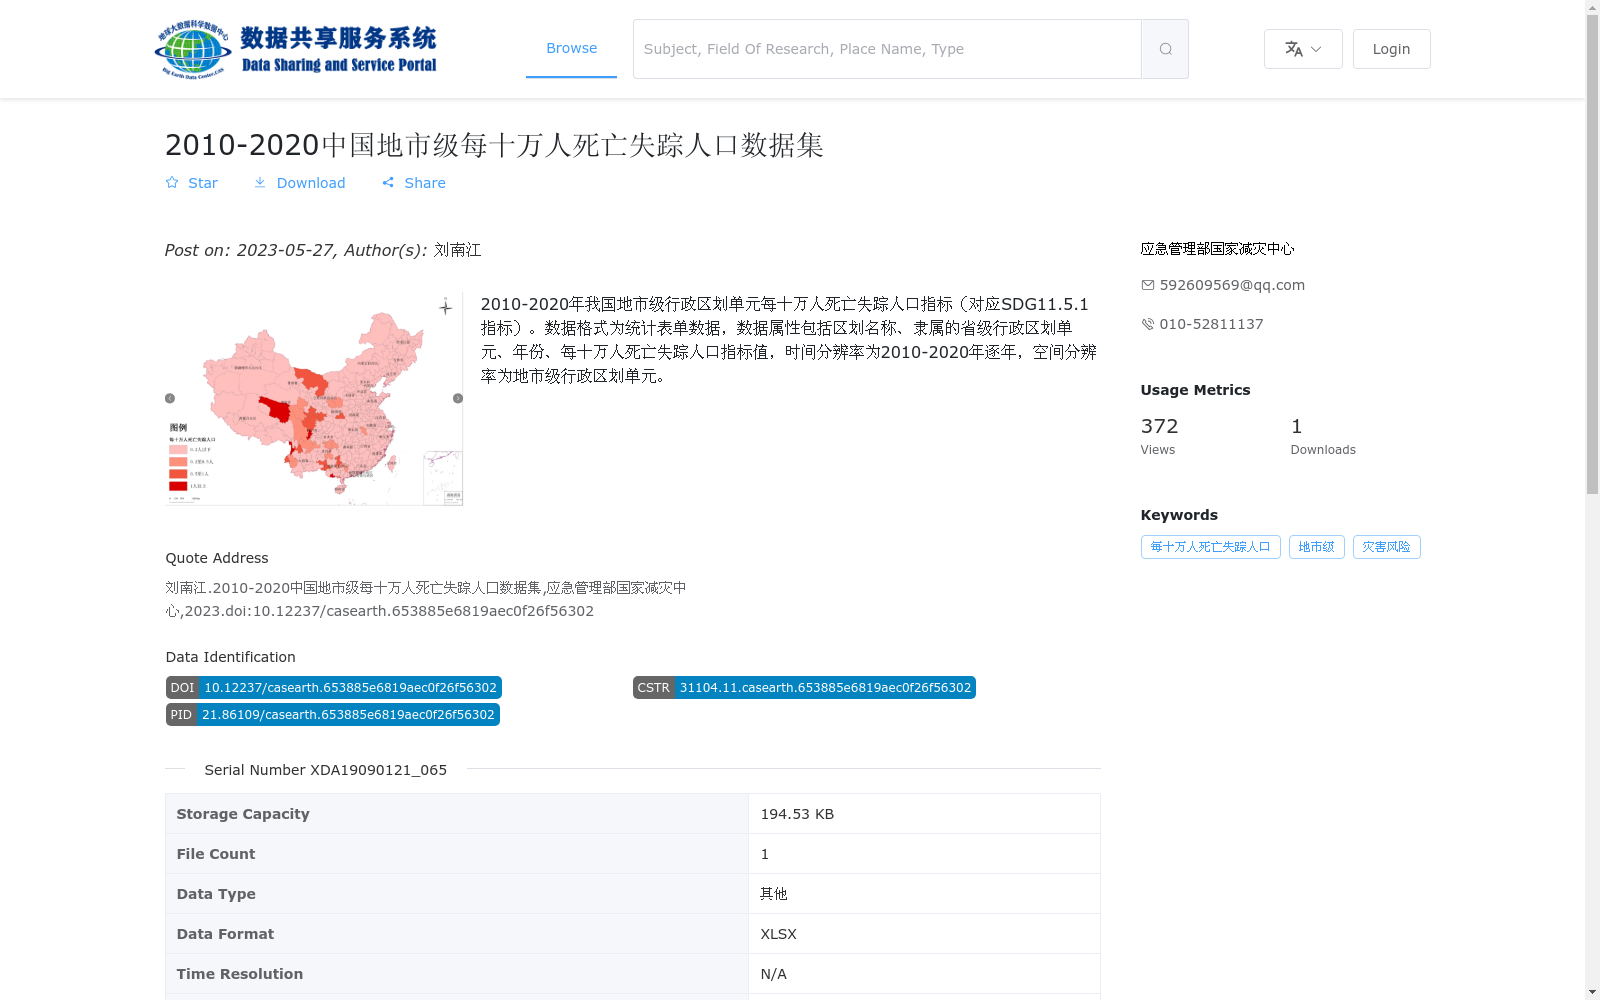Click the Data Type value 其他
This screenshot has height=1000, width=1600.
[773, 894]
